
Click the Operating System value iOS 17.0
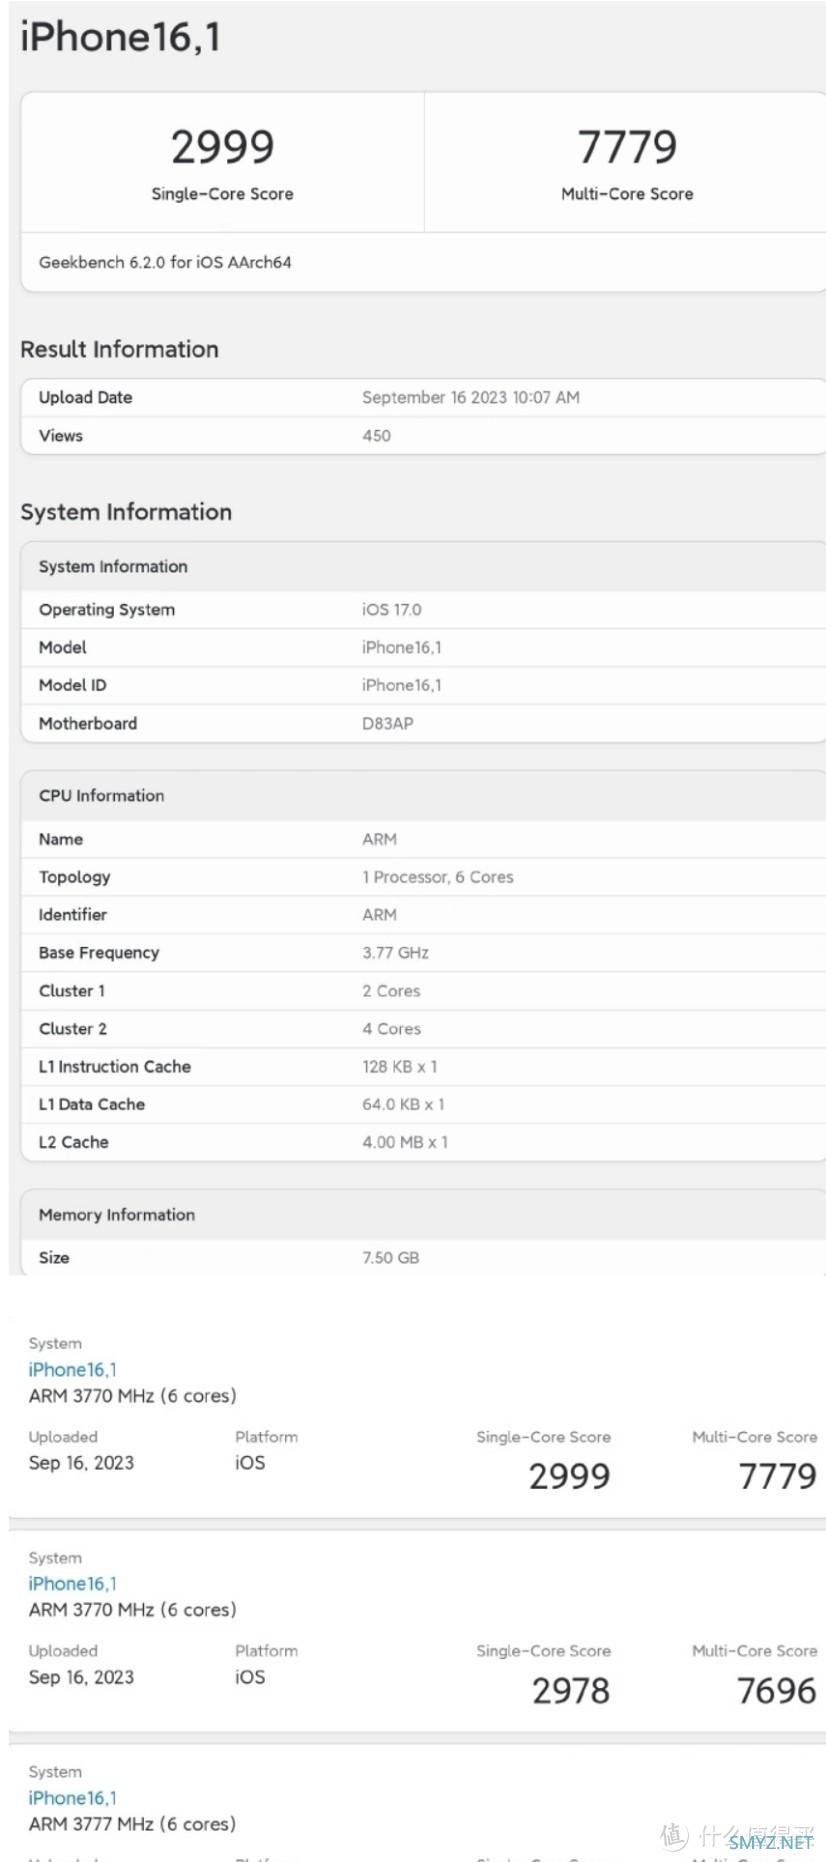coord(391,609)
